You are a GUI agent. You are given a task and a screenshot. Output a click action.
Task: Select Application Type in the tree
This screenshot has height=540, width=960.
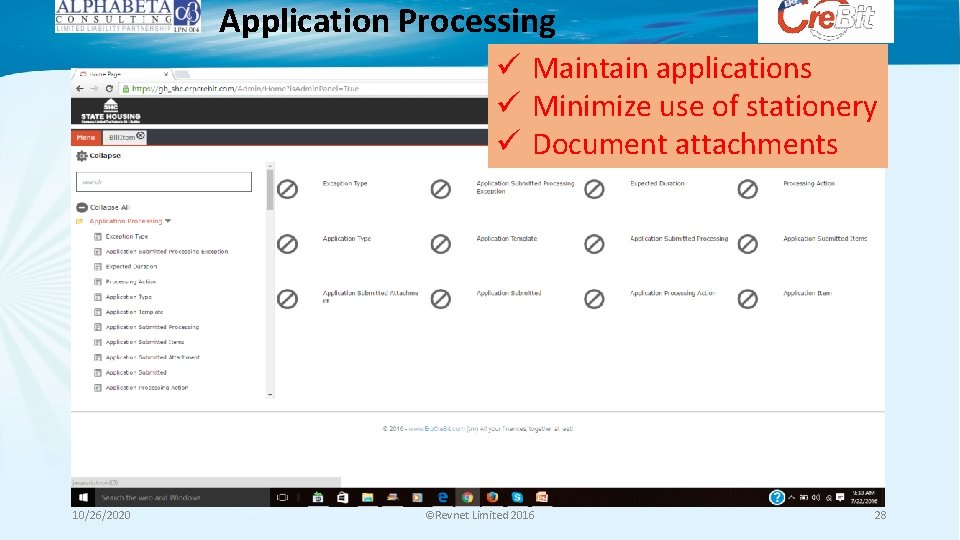[x=129, y=297]
